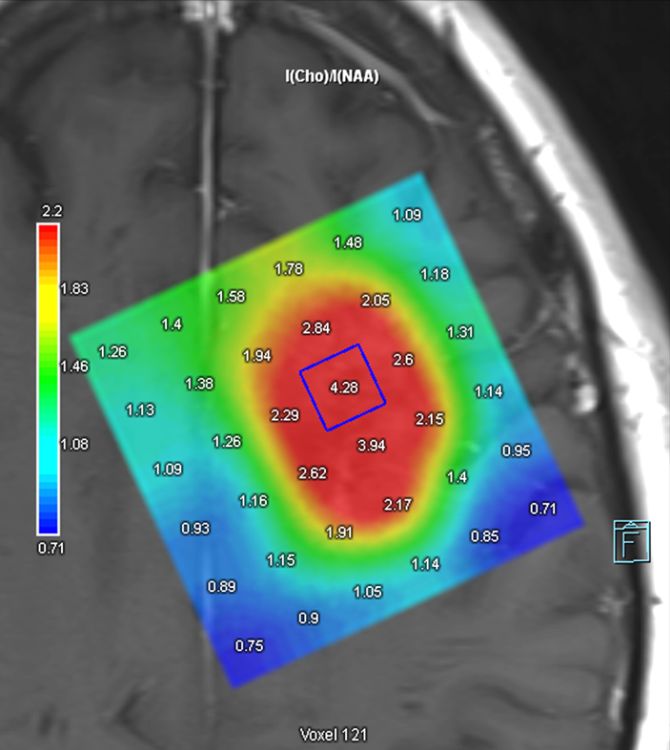Select the 0.71 voxel in the dark blue corner
The width and height of the screenshot is (670, 750).
click(543, 508)
